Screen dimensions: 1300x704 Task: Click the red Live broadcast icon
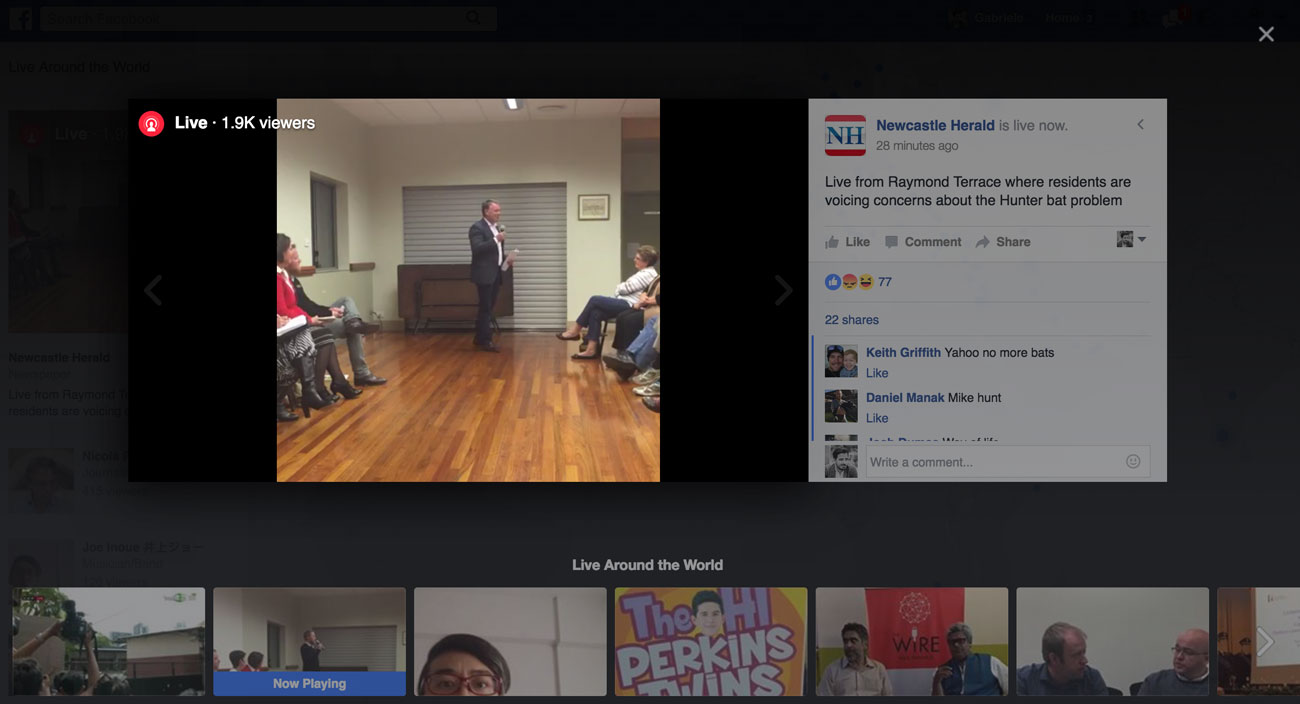click(x=151, y=123)
